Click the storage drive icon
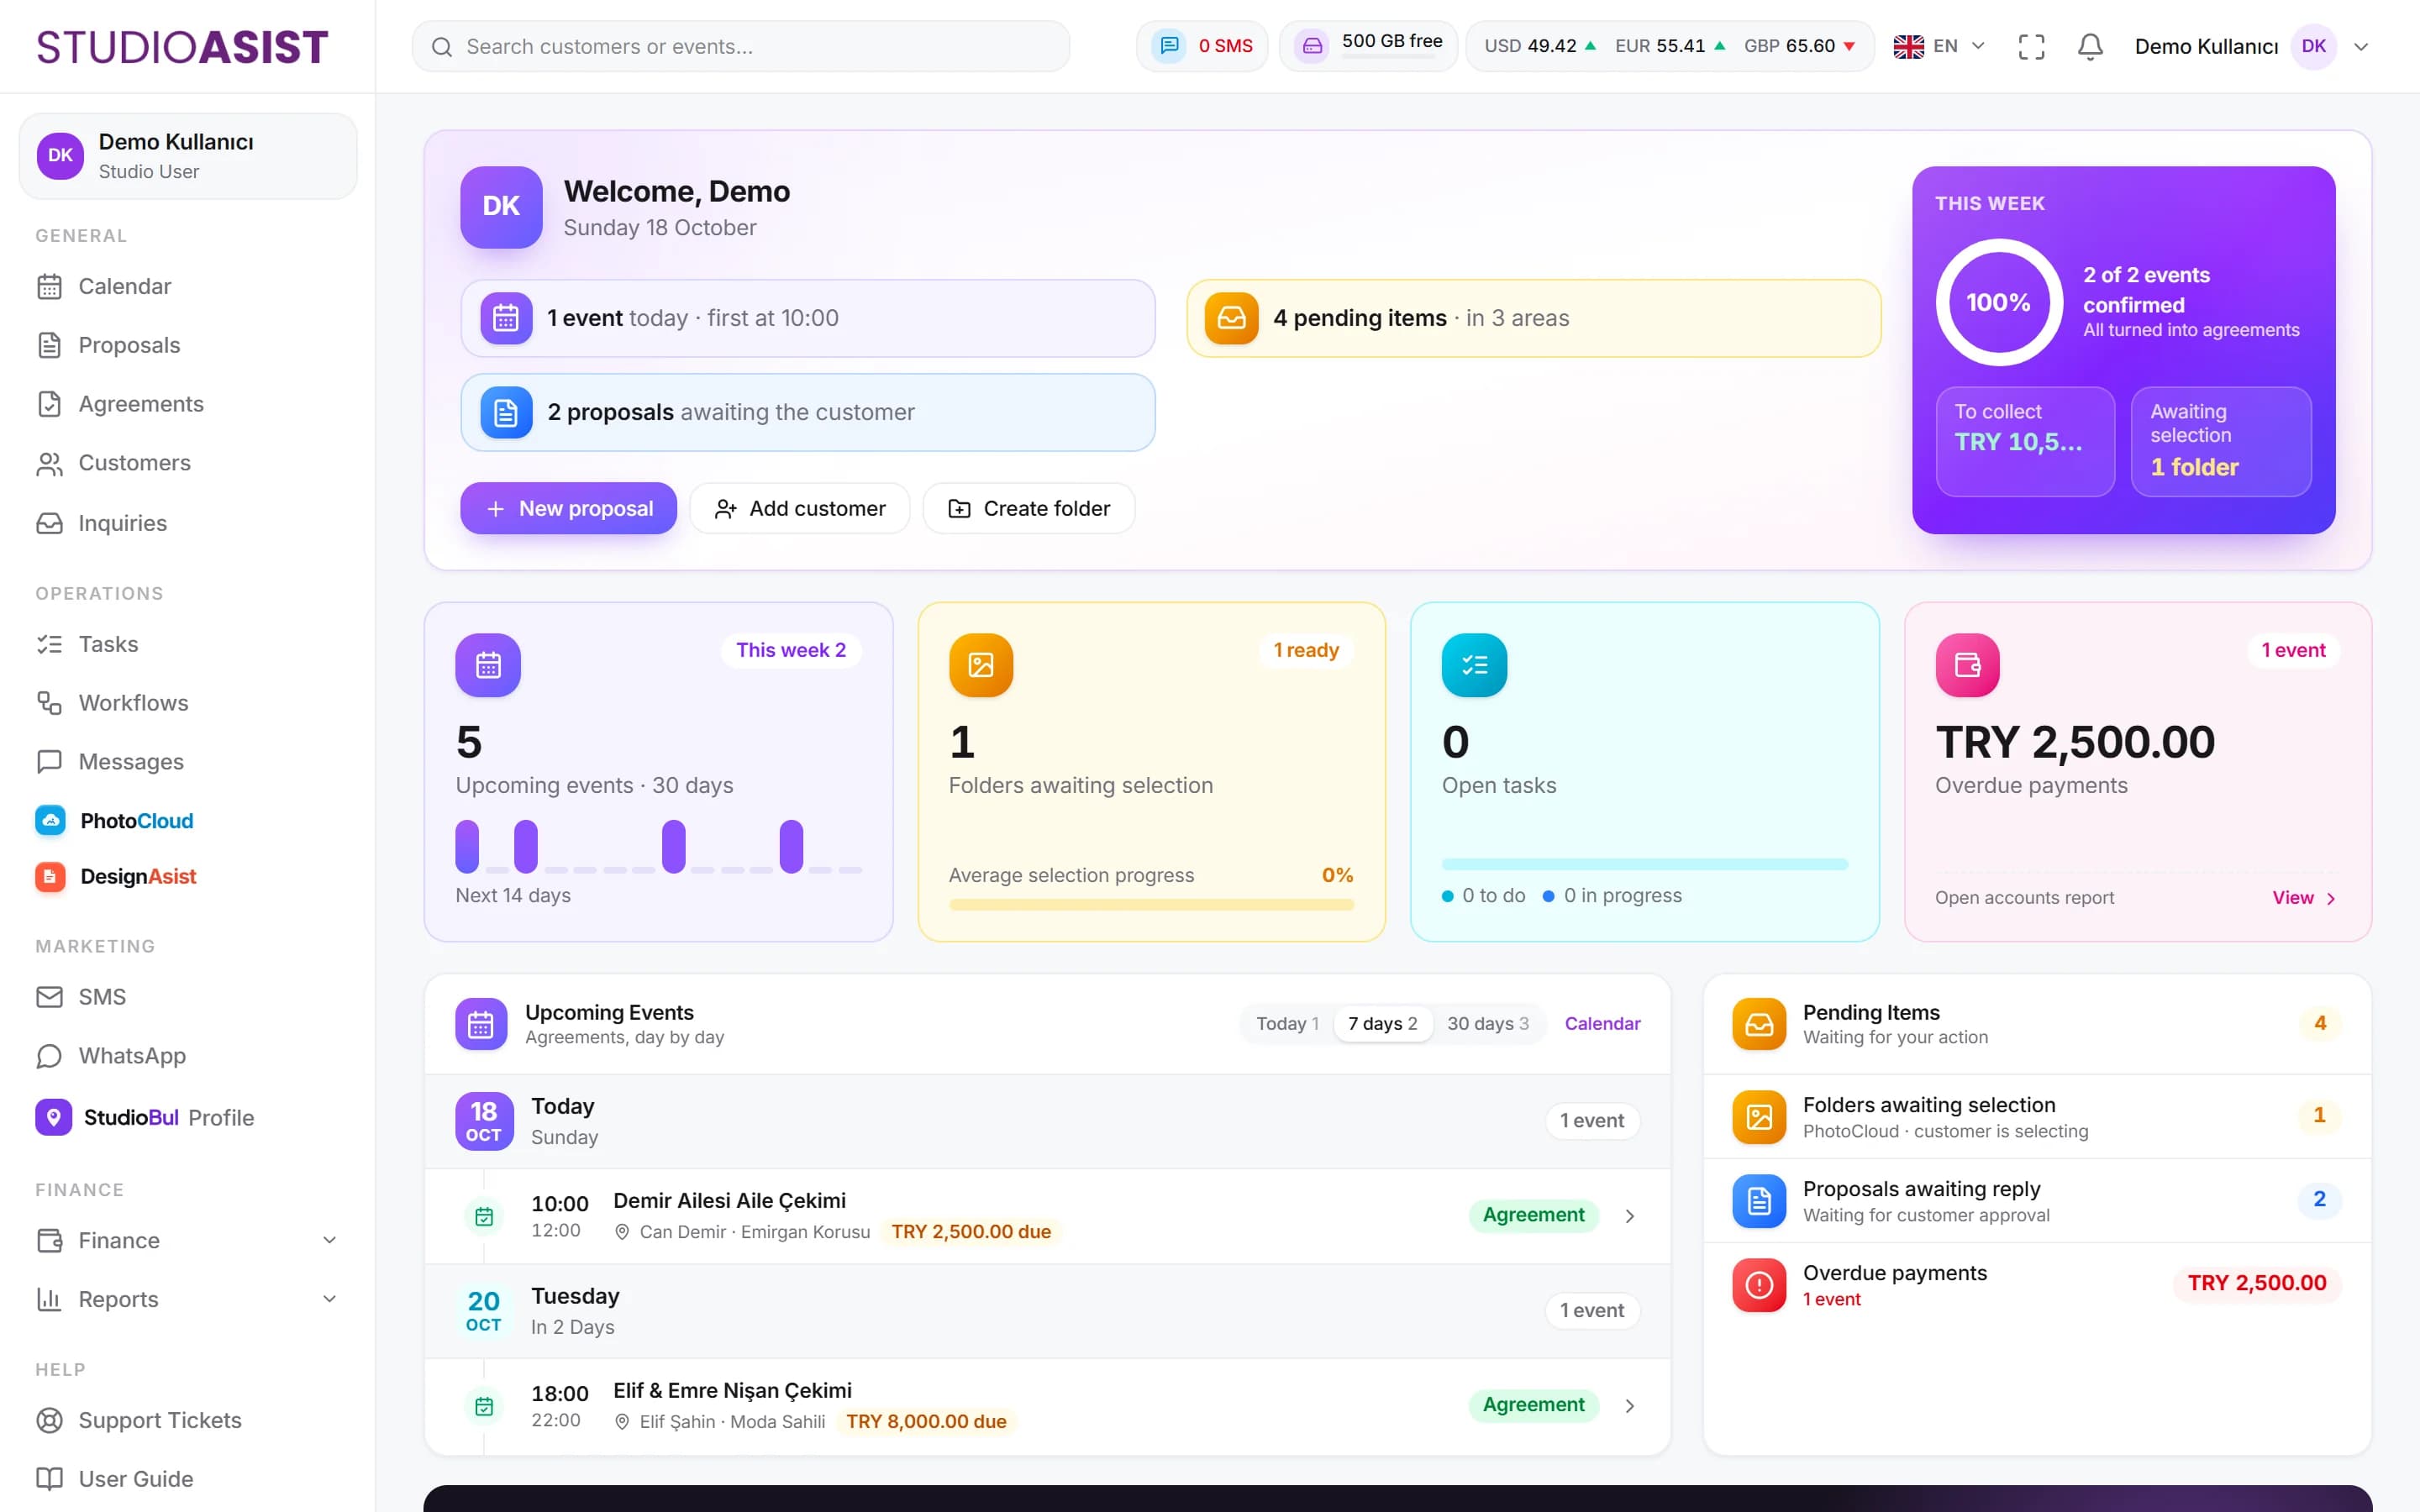Screen dimensions: 2420x1512 tap(1312, 46)
